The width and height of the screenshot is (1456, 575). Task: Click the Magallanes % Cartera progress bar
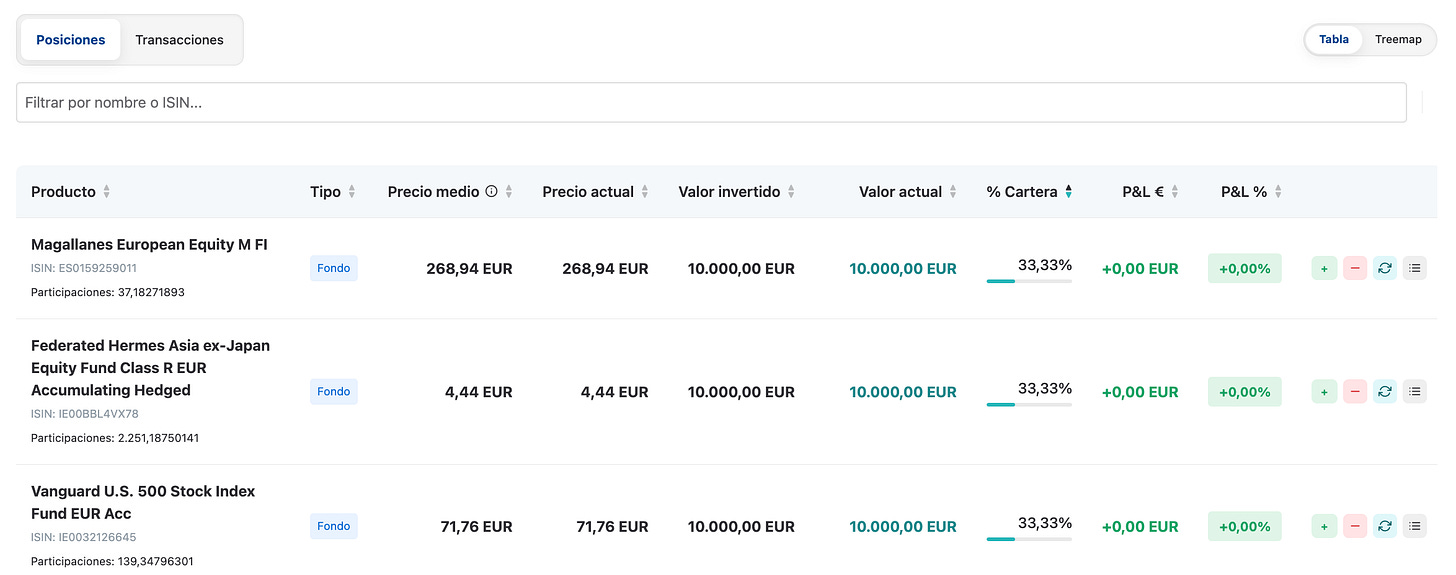1029,281
